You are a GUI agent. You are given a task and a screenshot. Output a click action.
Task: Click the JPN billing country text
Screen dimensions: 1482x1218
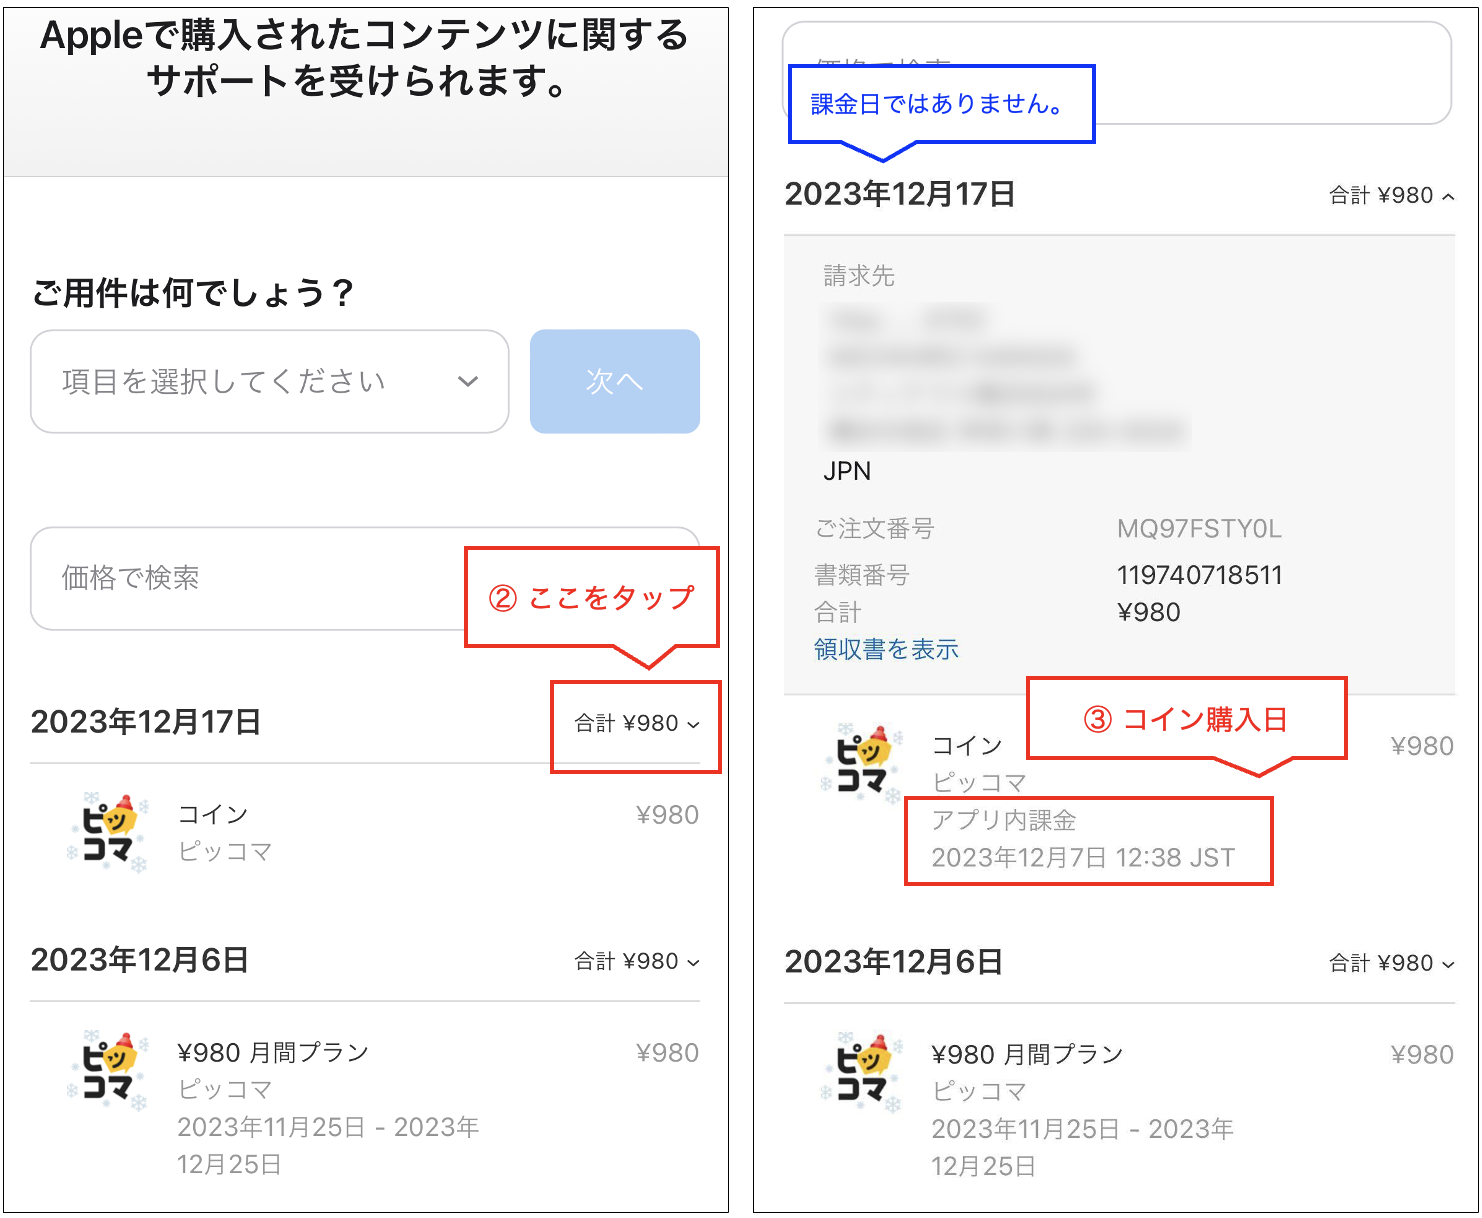(847, 470)
